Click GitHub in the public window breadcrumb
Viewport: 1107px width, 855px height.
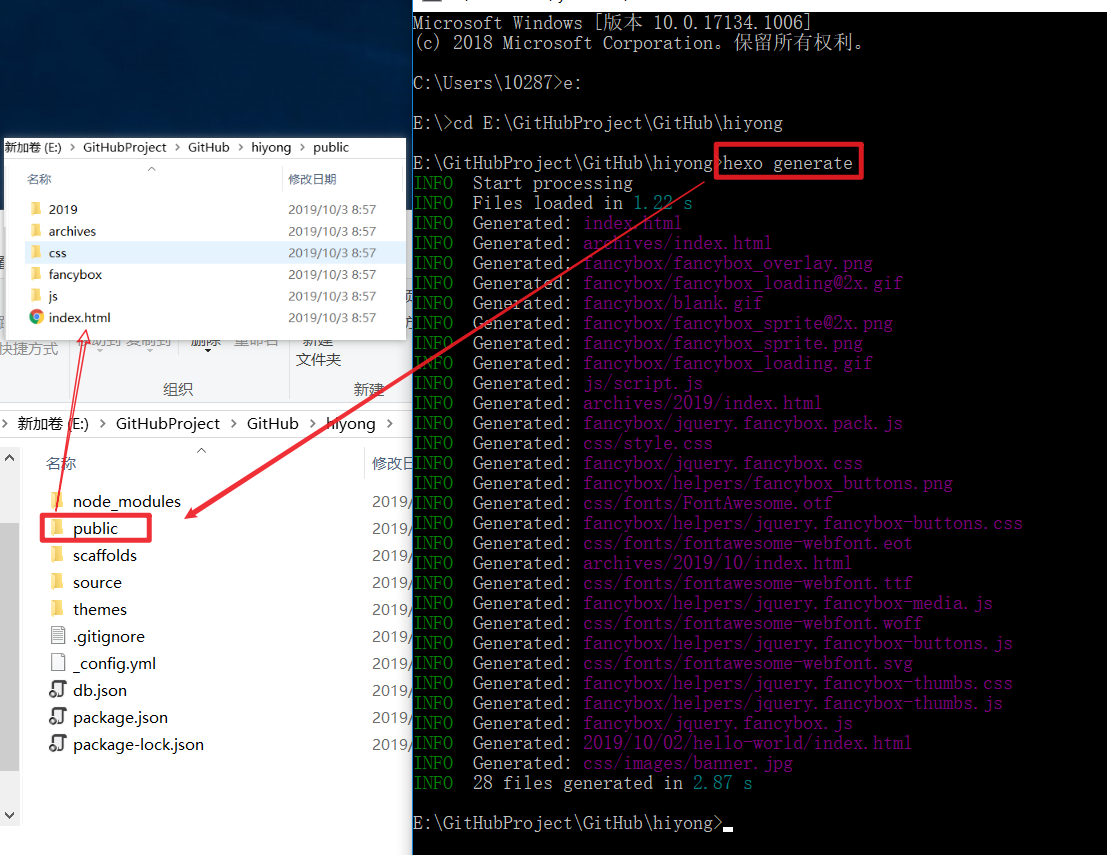coord(208,148)
